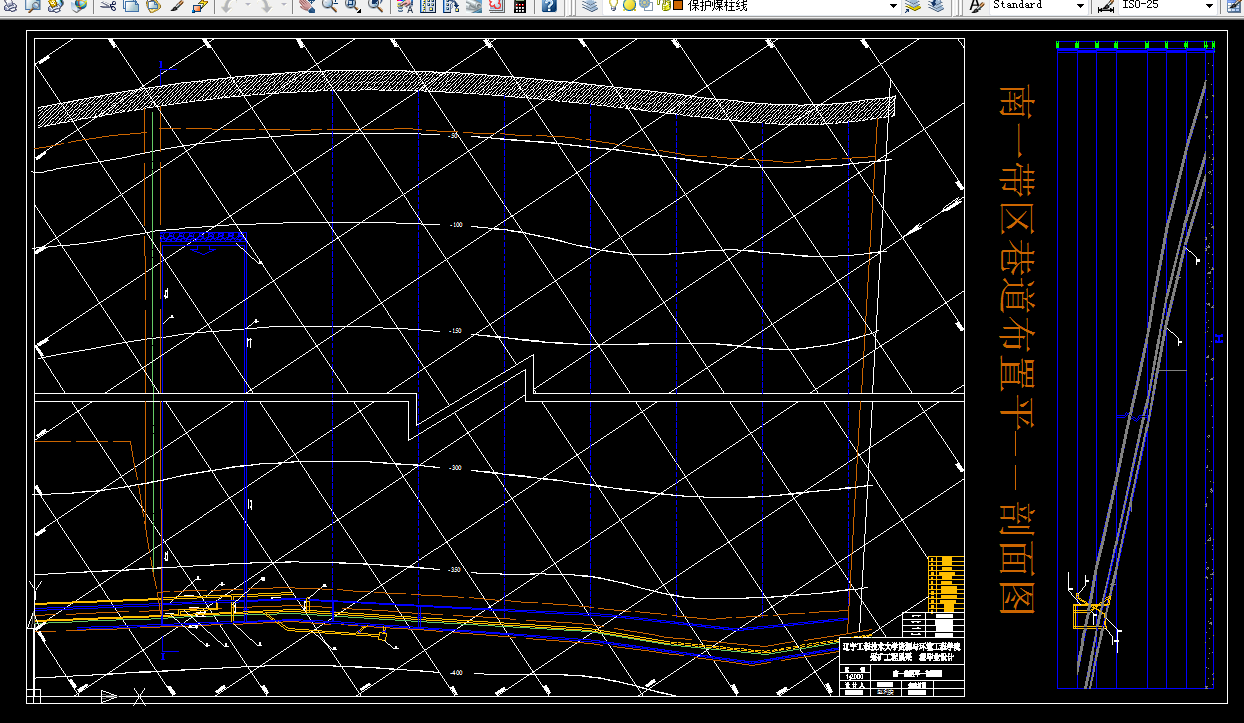The width and height of the screenshot is (1244, 723).
Task: Activate the Pan hand tool
Action: pyautogui.click(x=305, y=5)
